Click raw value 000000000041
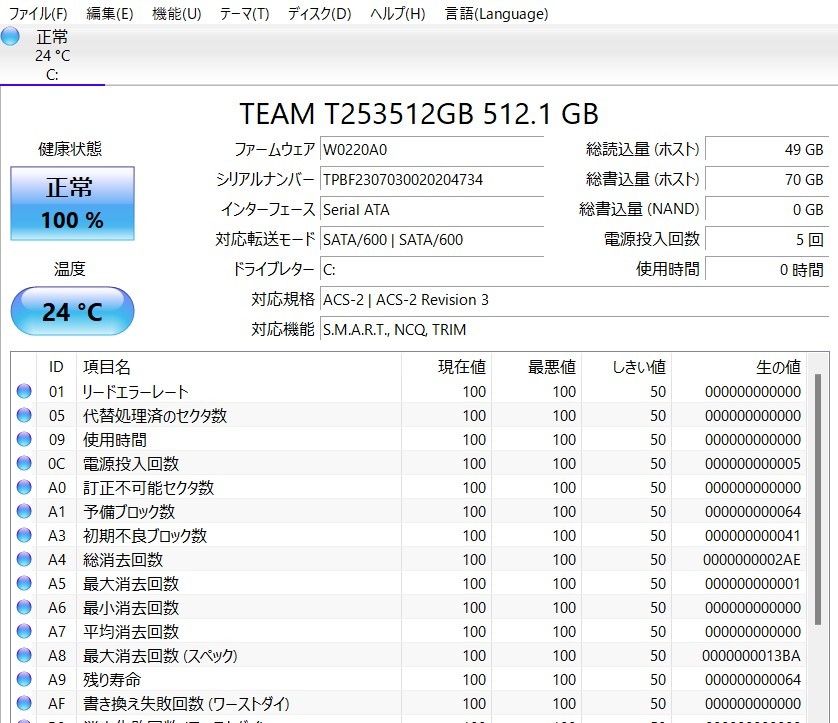The width and height of the screenshot is (838, 723). click(x=753, y=536)
